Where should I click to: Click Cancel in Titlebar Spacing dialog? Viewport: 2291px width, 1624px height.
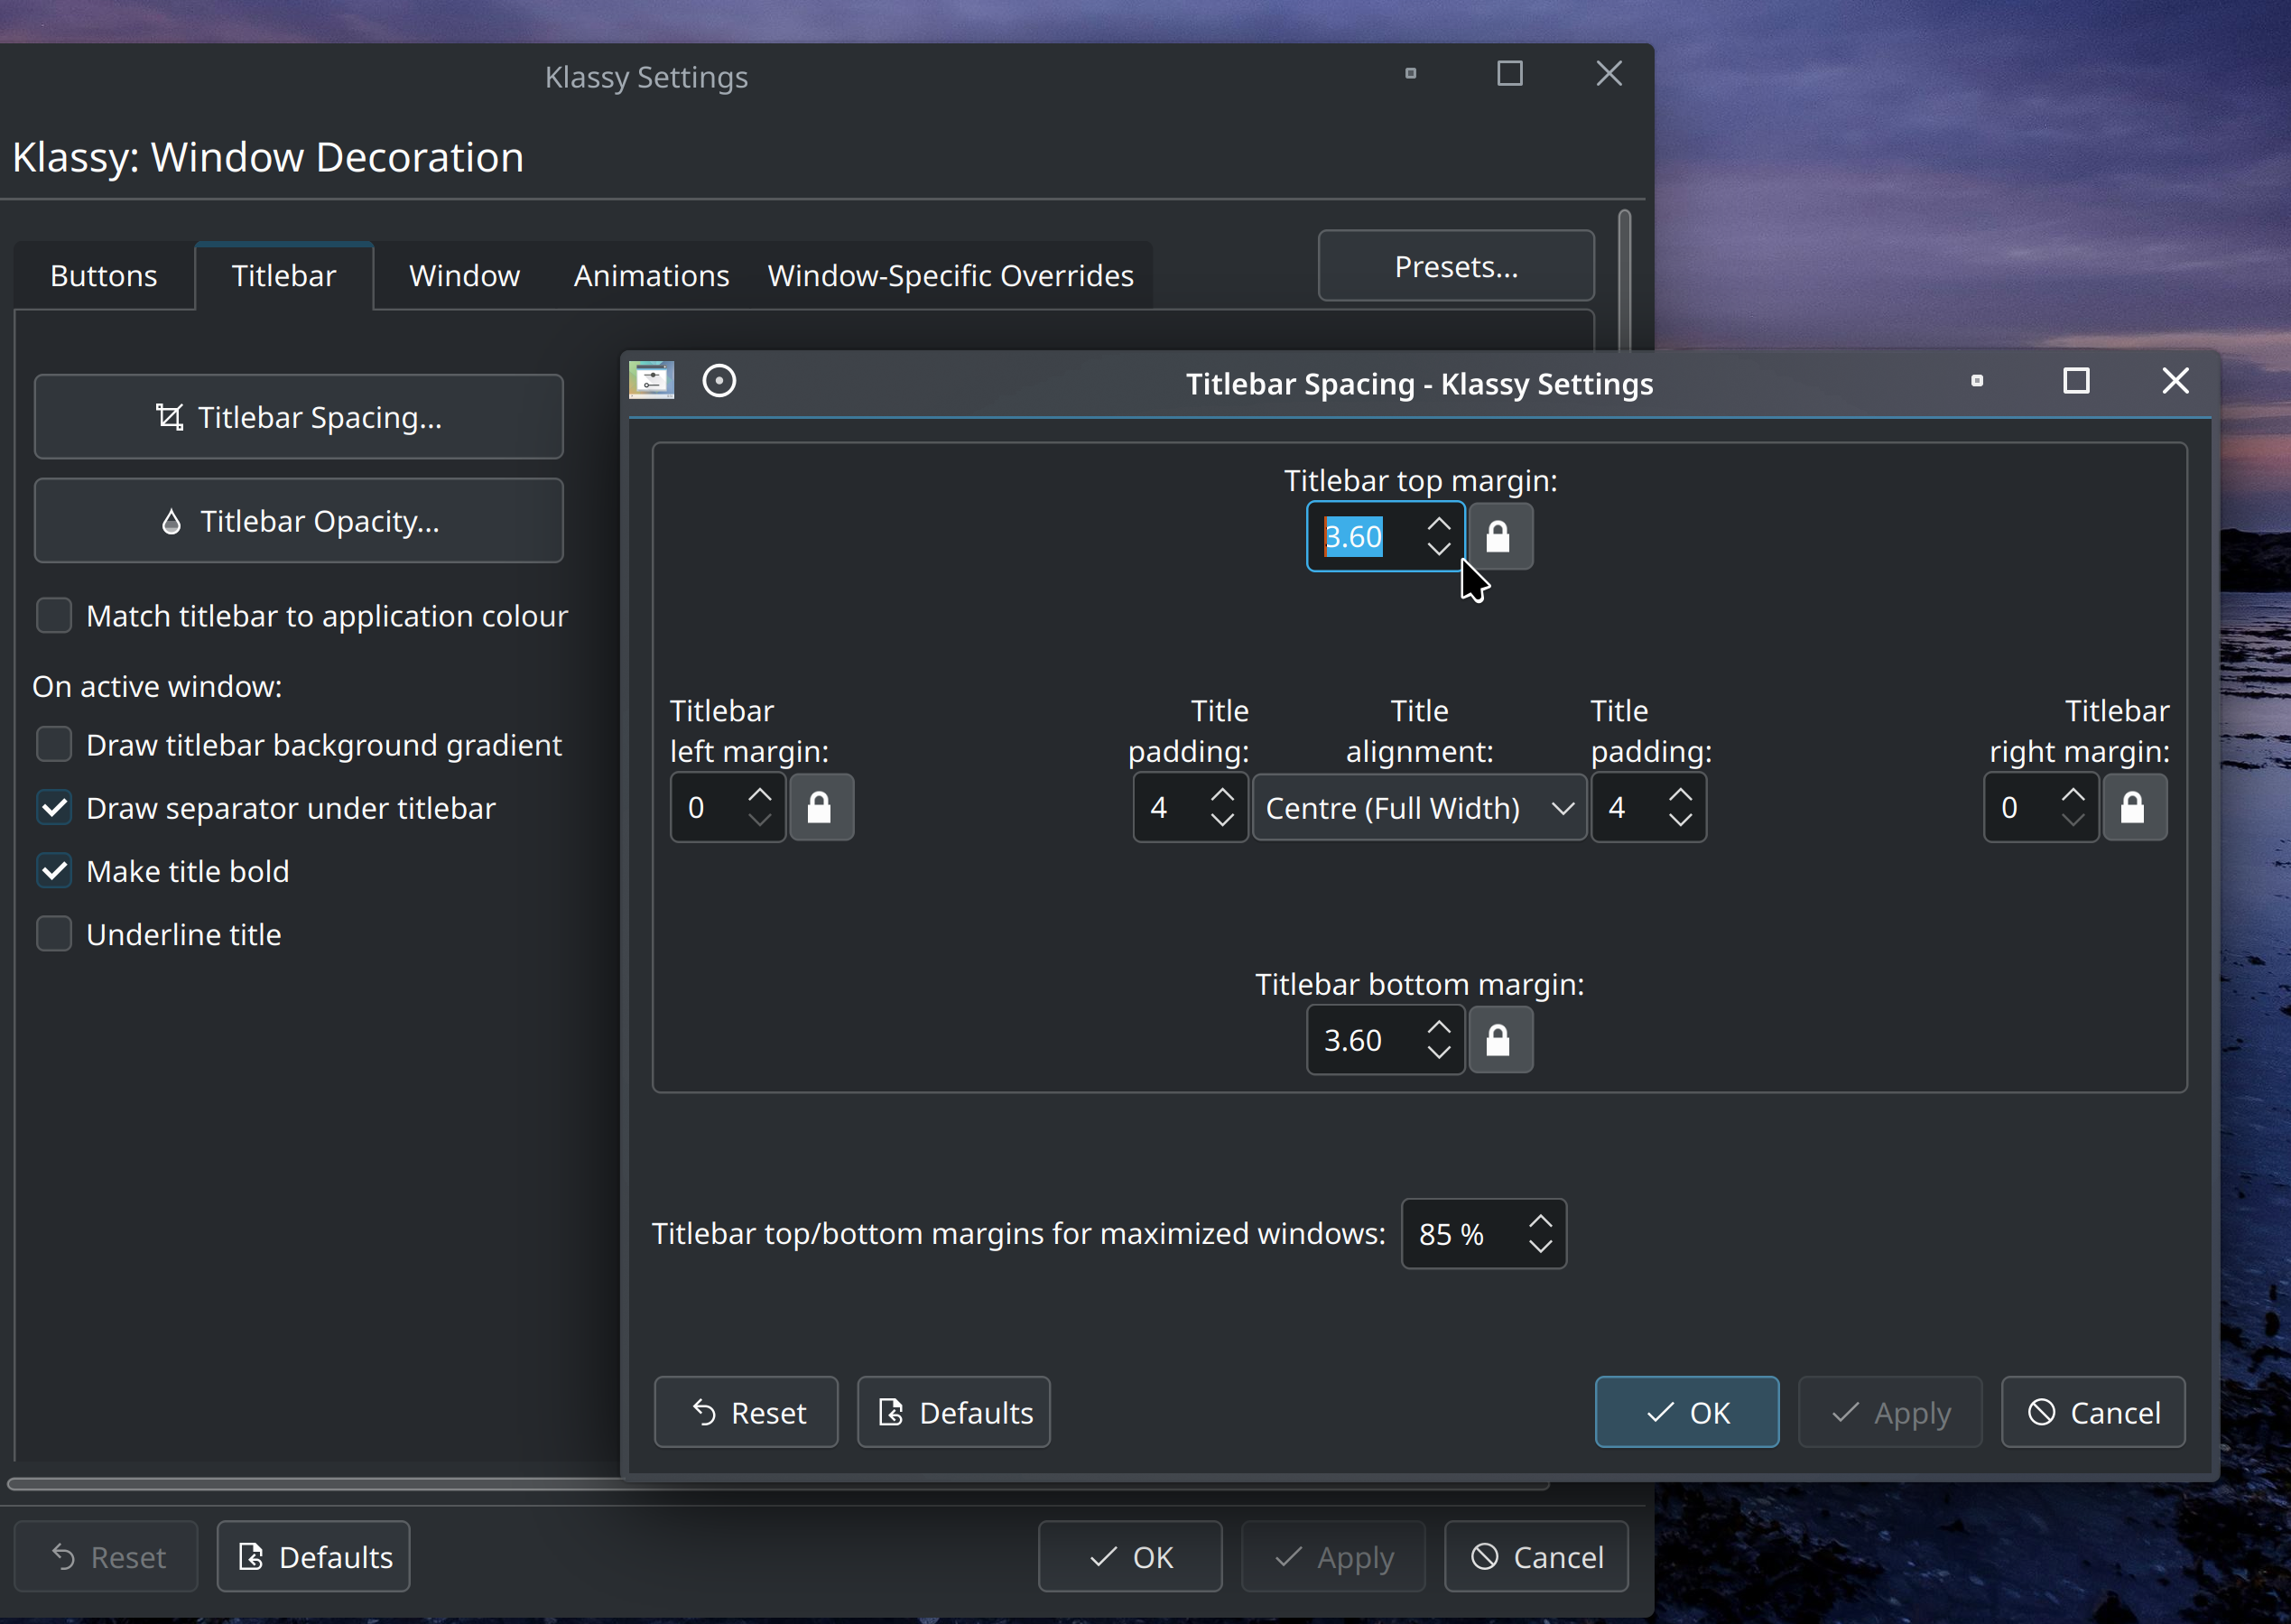(x=2093, y=1412)
